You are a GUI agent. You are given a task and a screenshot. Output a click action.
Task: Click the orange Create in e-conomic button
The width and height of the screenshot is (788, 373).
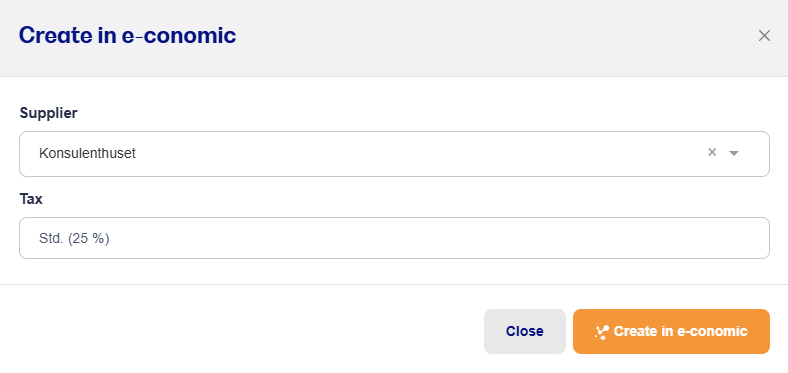pyautogui.click(x=671, y=331)
